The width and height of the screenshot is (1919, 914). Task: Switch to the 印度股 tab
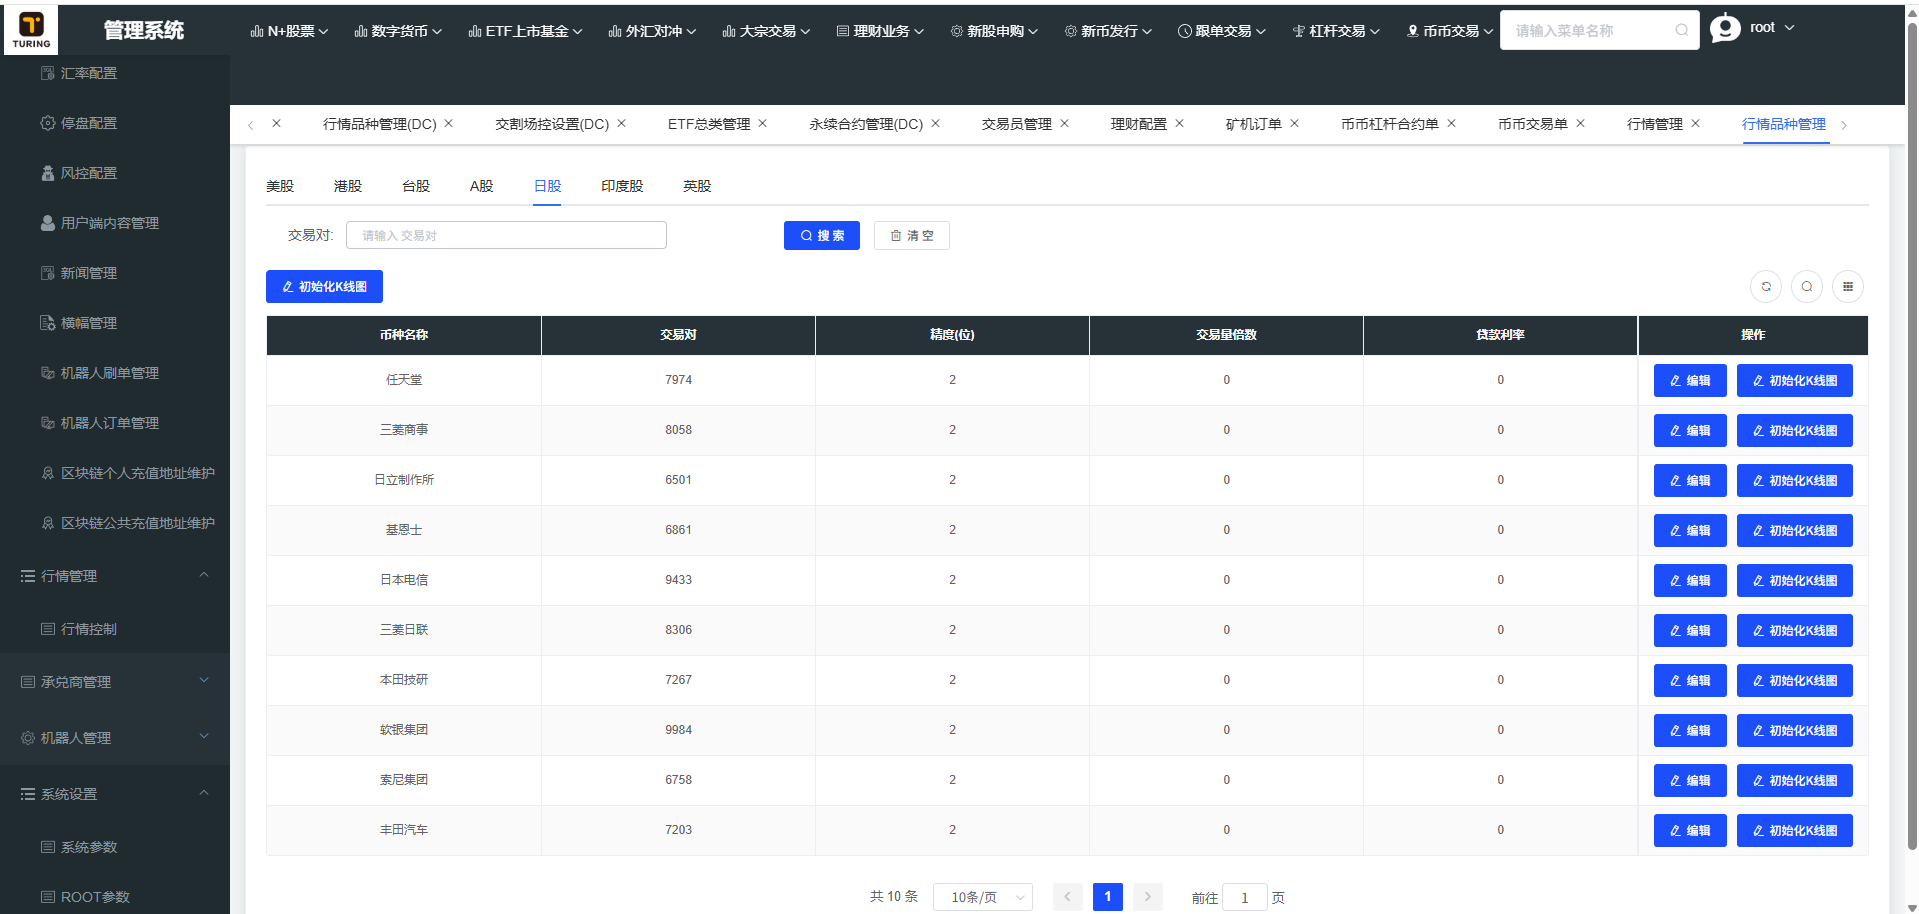pyautogui.click(x=622, y=186)
